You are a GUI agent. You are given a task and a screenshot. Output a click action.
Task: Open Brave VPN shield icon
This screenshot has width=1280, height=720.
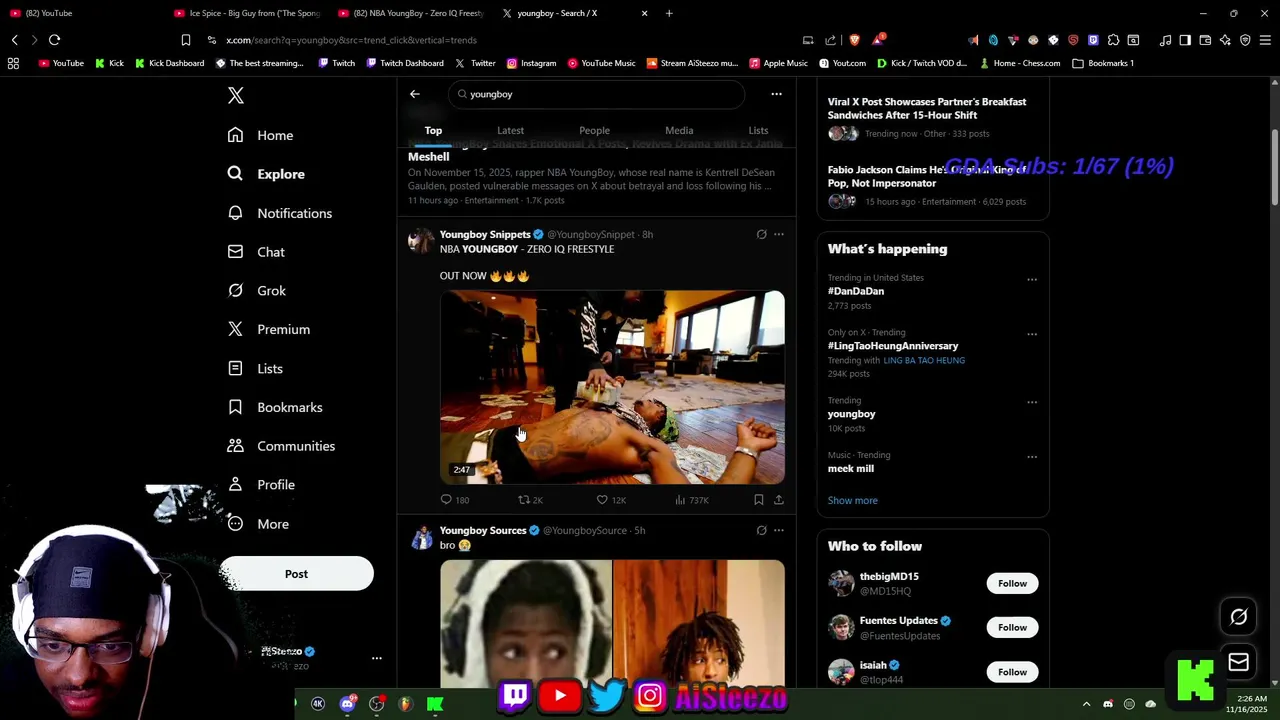tap(1245, 40)
